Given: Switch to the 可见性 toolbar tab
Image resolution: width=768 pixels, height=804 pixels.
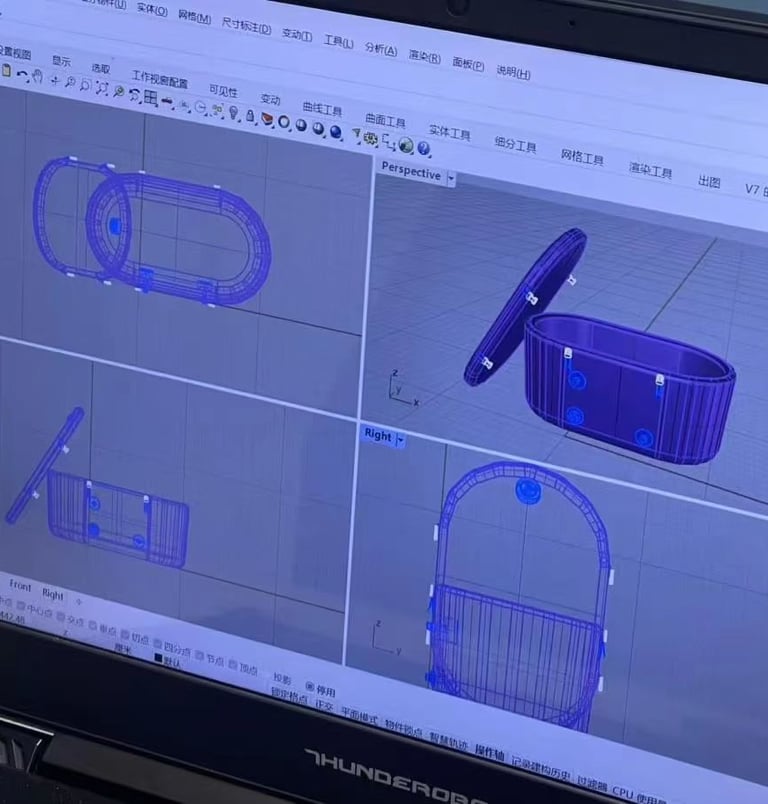Looking at the screenshot, I should pos(224,91).
